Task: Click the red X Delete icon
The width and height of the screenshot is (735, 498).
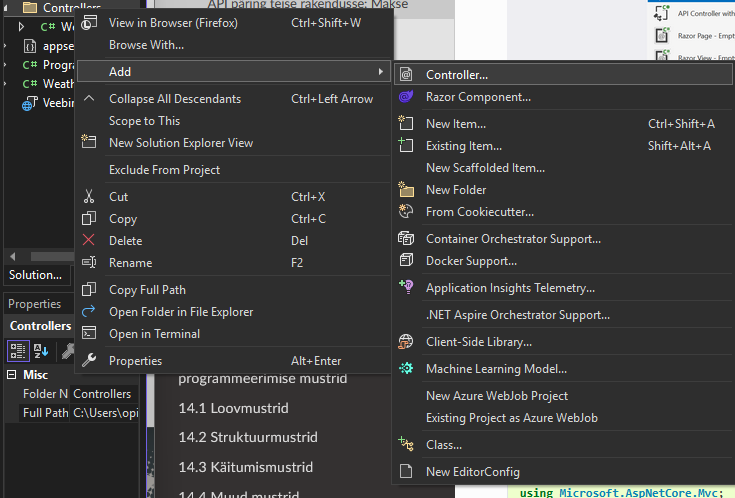Action: pyautogui.click(x=89, y=241)
